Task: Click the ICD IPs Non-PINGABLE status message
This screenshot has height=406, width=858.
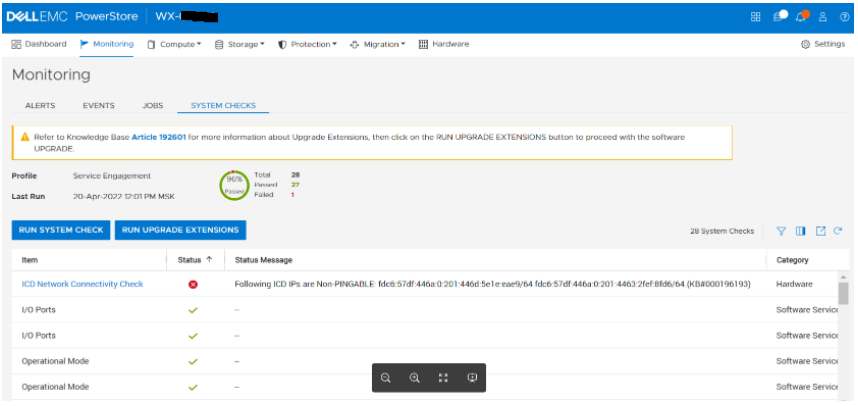Action: 492,284
